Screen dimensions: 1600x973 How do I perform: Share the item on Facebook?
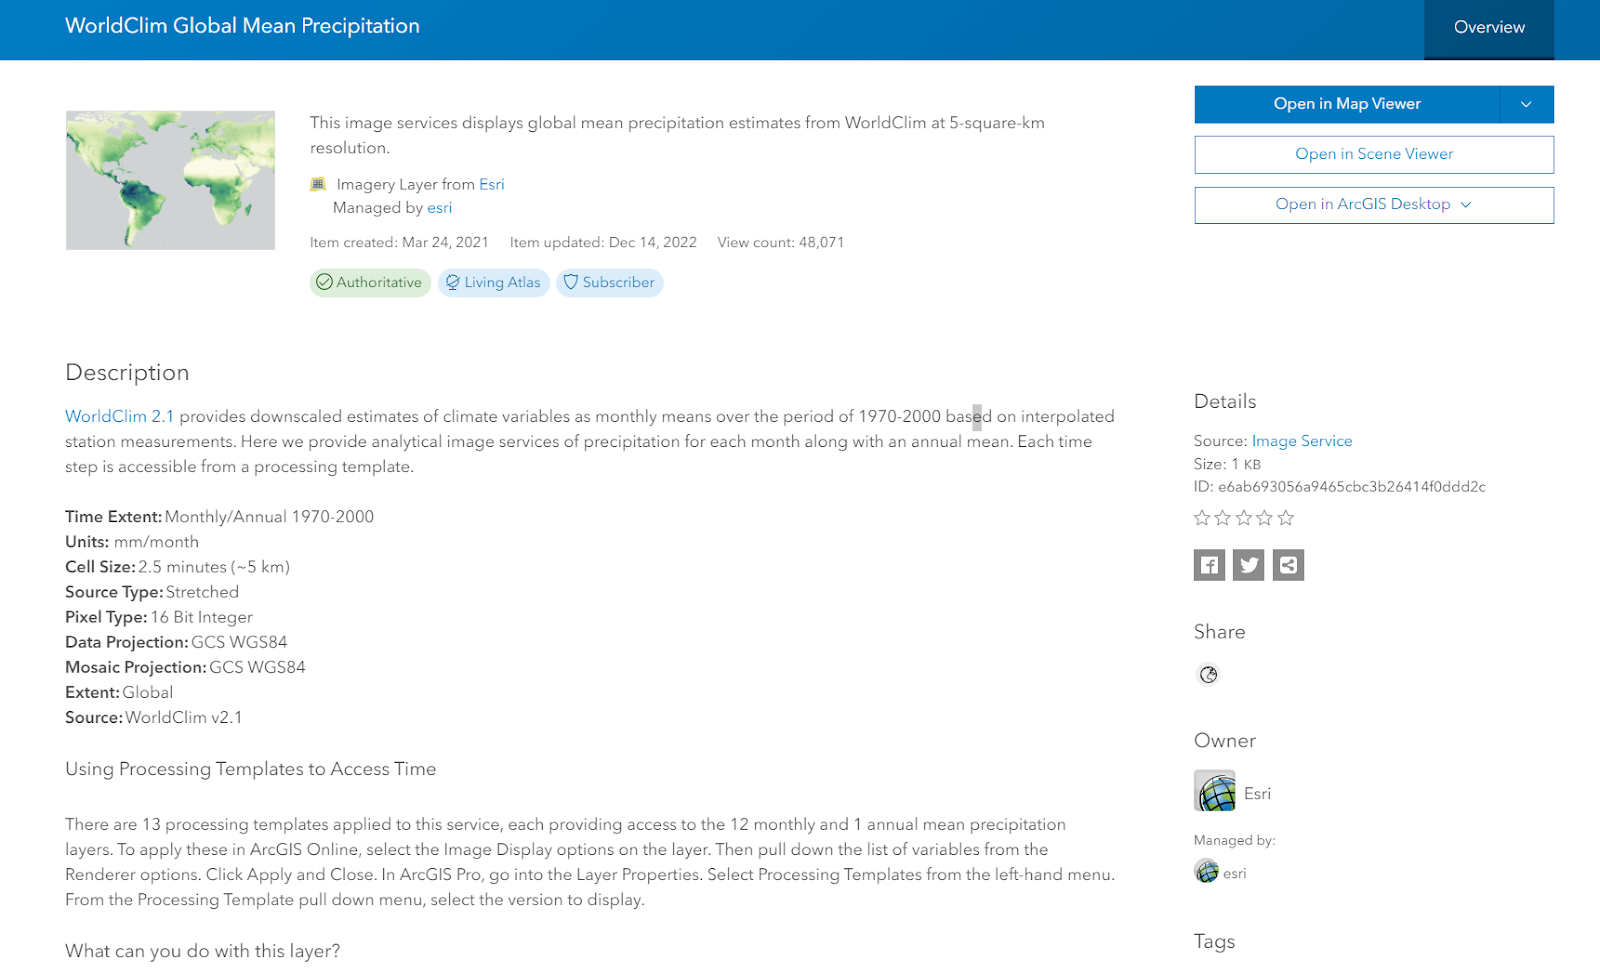[x=1209, y=565]
